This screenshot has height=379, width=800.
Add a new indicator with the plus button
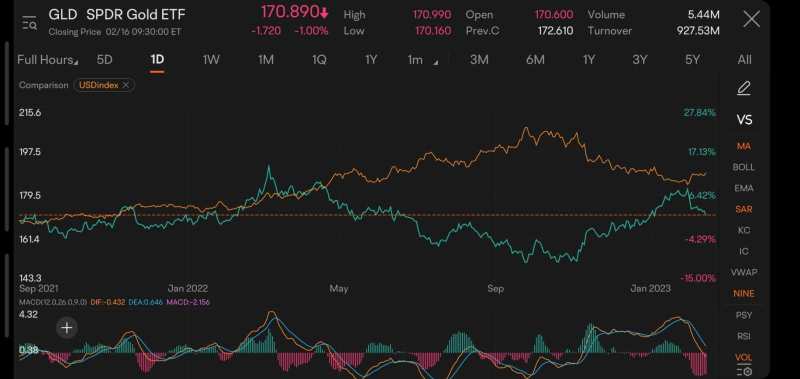pos(67,328)
